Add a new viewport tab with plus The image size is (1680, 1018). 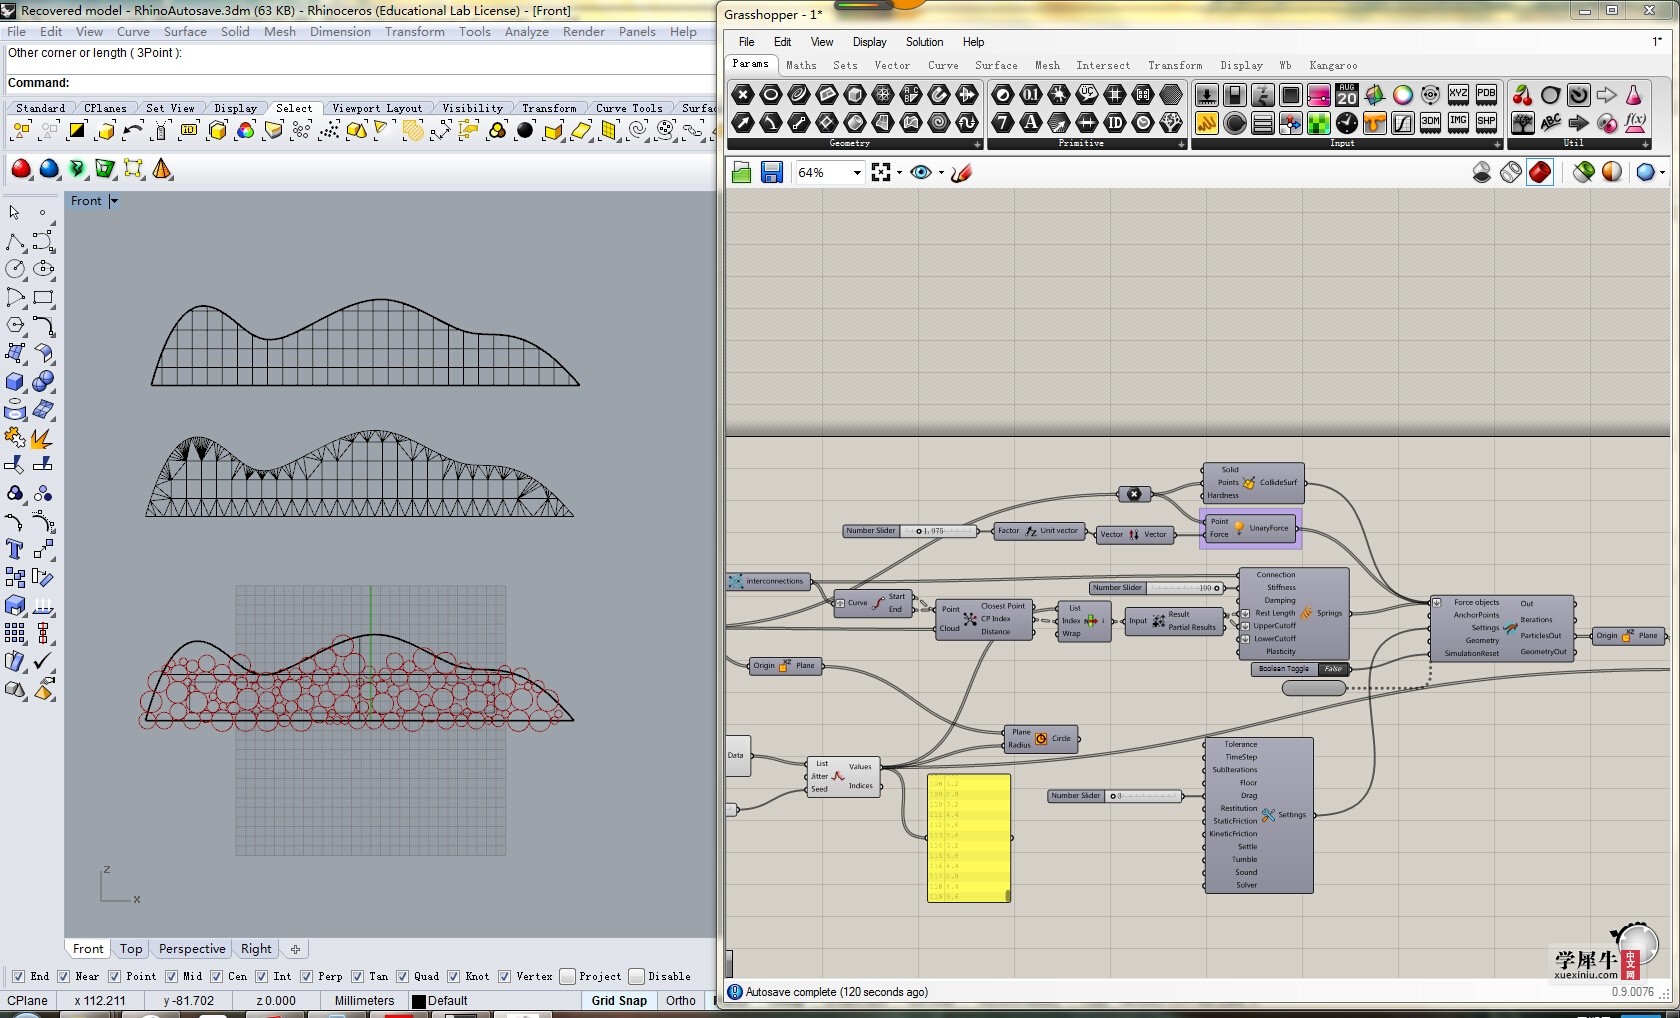pyautogui.click(x=295, y=949)
